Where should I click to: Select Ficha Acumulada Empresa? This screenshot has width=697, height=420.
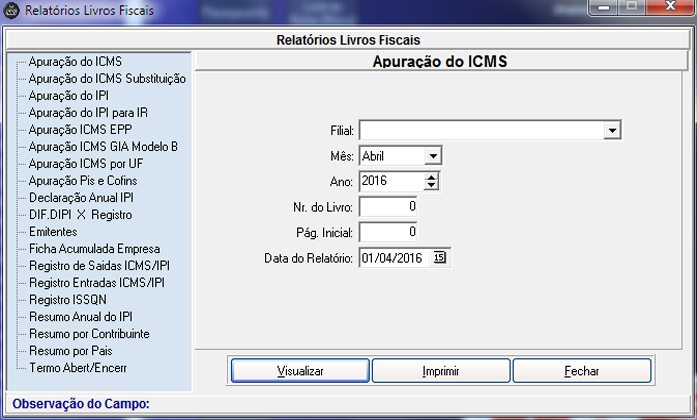click(x=95, y=248)
